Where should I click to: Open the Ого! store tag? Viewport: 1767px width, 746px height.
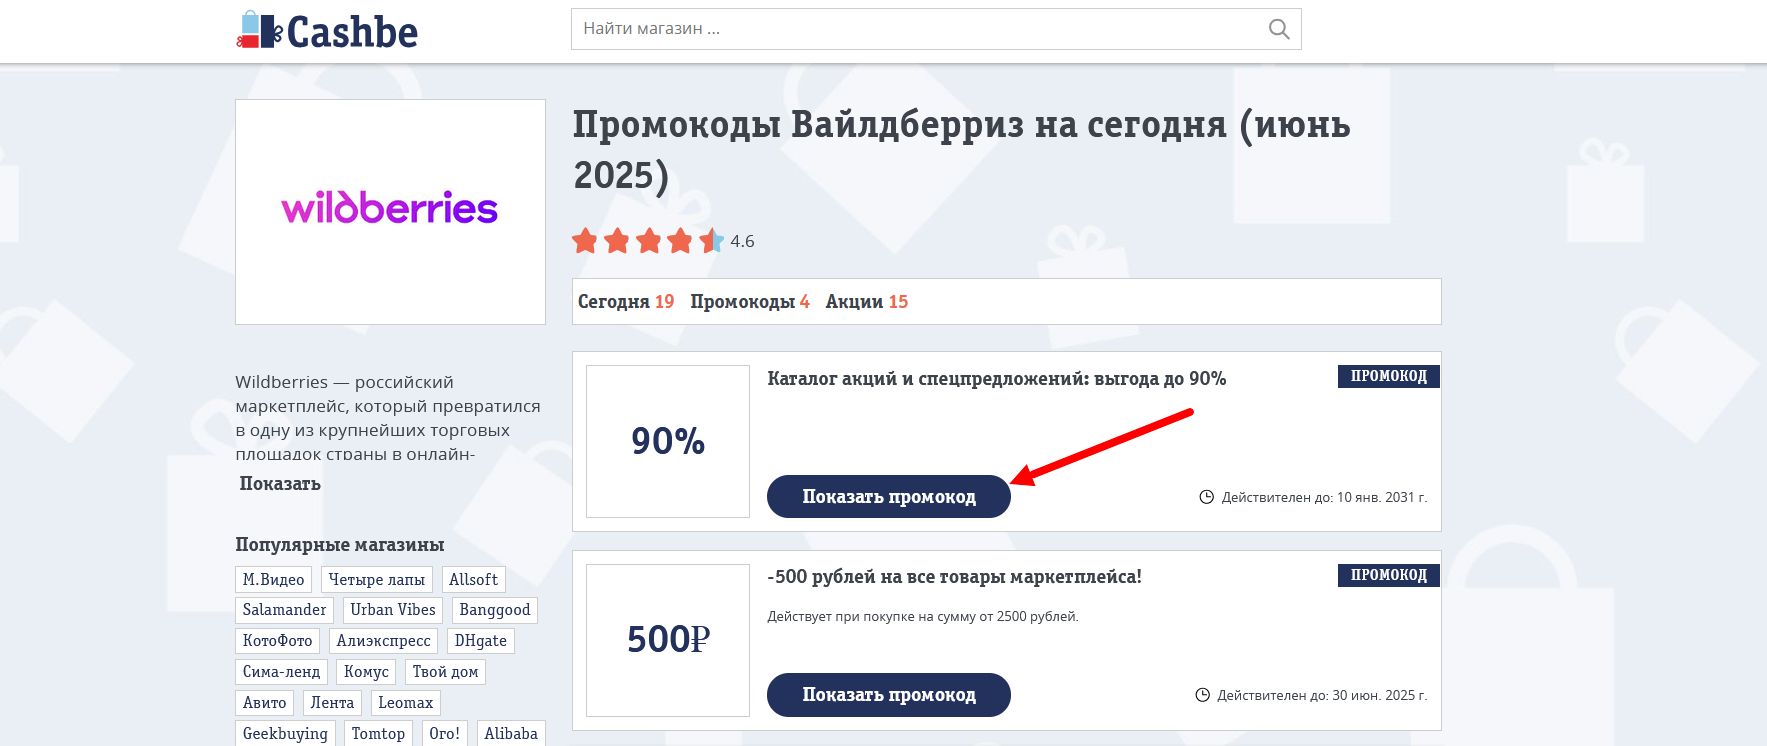pyautogui.click(x=445, y=734)
